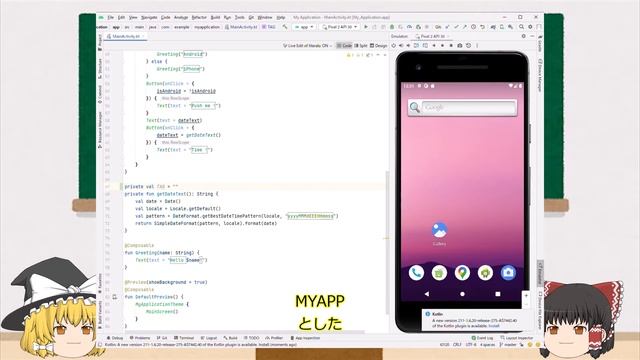The height and width of the screenshot is (360, 640).
Task: Open the File menu
Action: (x=111, y=18)
